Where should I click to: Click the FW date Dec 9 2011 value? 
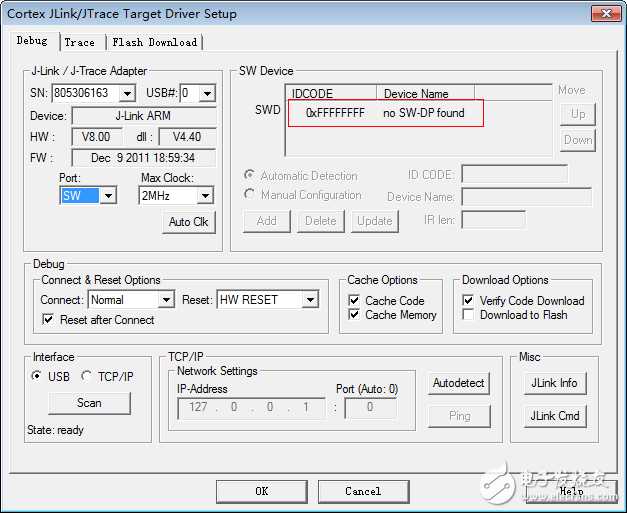pyautogui.click(x=144, y=158)
